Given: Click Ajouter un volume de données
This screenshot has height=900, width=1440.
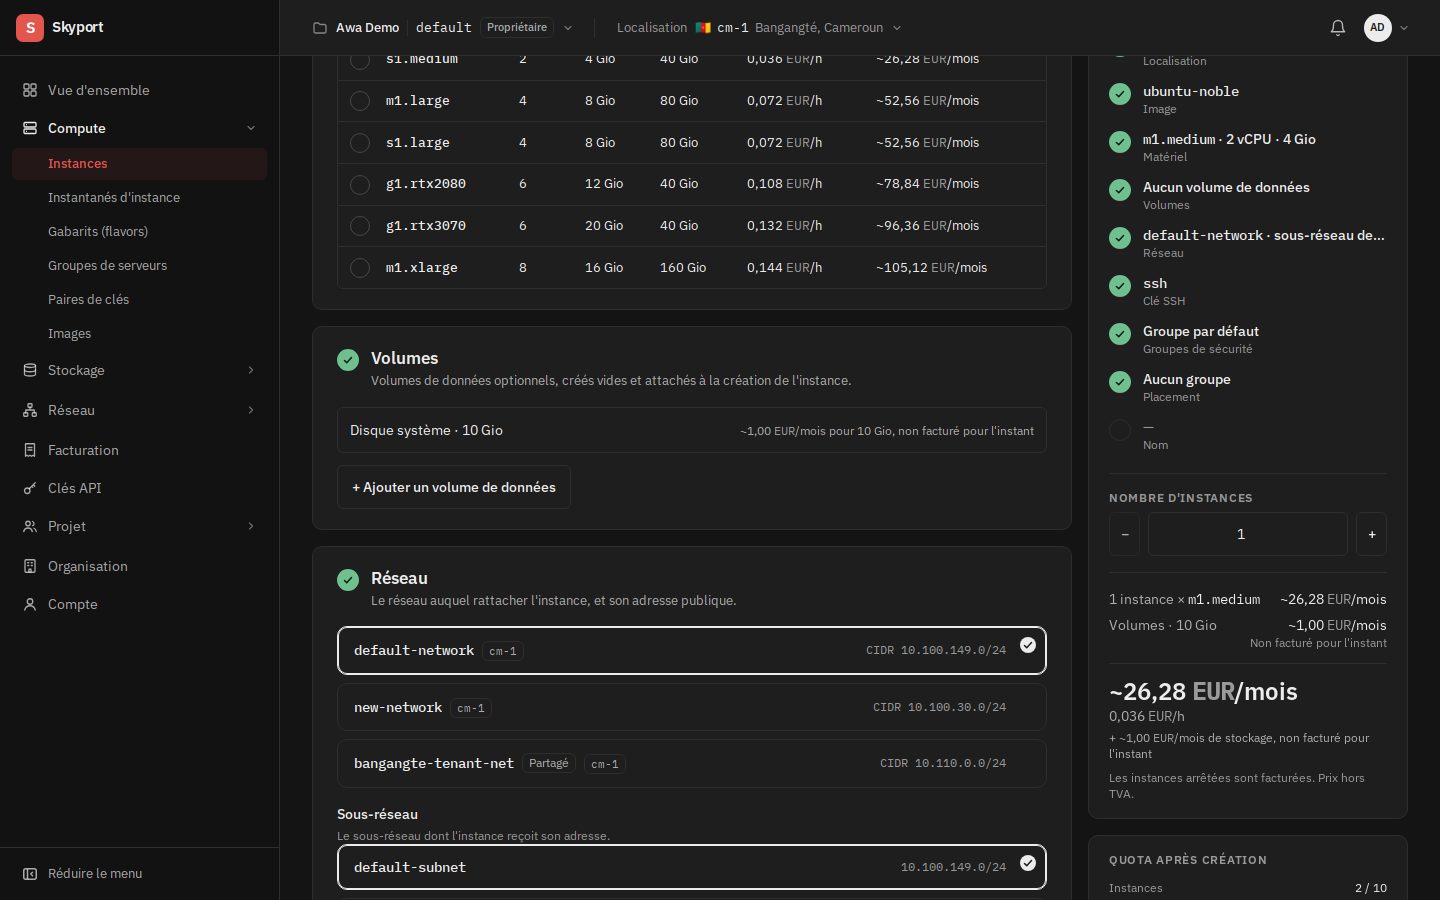Looking at the screenshot, I should tap(454, 487).
